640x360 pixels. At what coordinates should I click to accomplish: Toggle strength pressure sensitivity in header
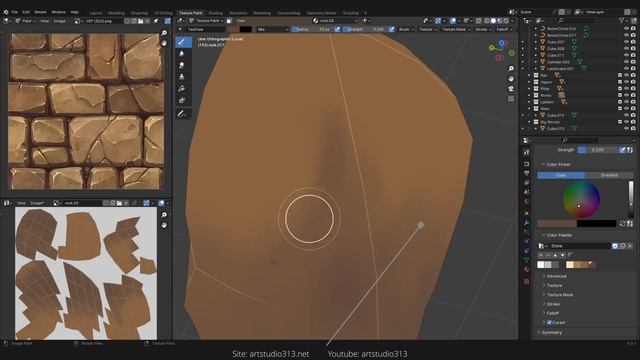tap(391, 29)
